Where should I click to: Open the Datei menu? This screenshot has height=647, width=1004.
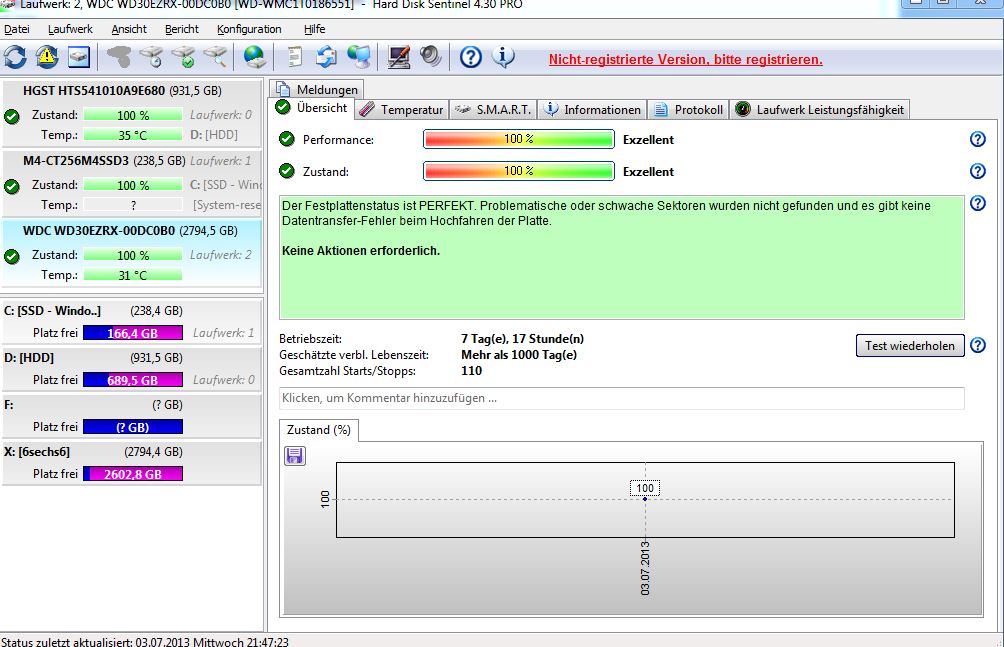coord(17,29)
